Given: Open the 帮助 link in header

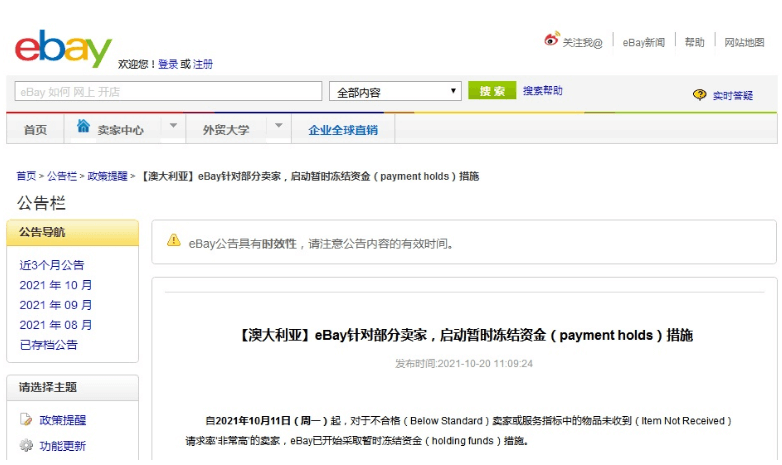Looking at the screenshot, I should [694, 42].
